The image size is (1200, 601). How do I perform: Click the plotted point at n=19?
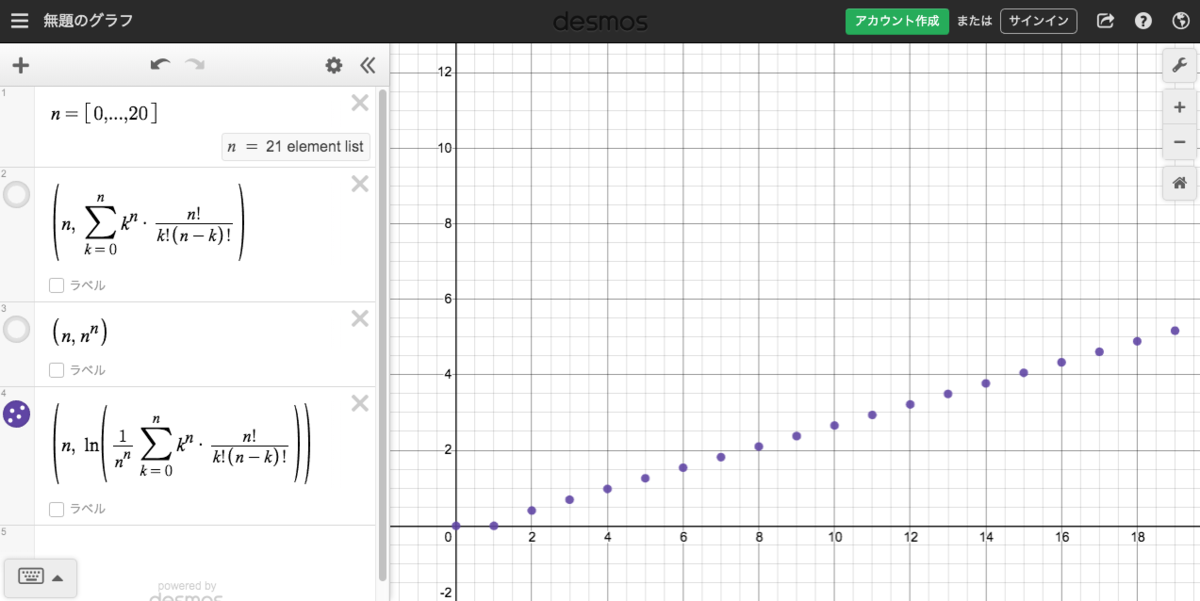click(1175, 331)
